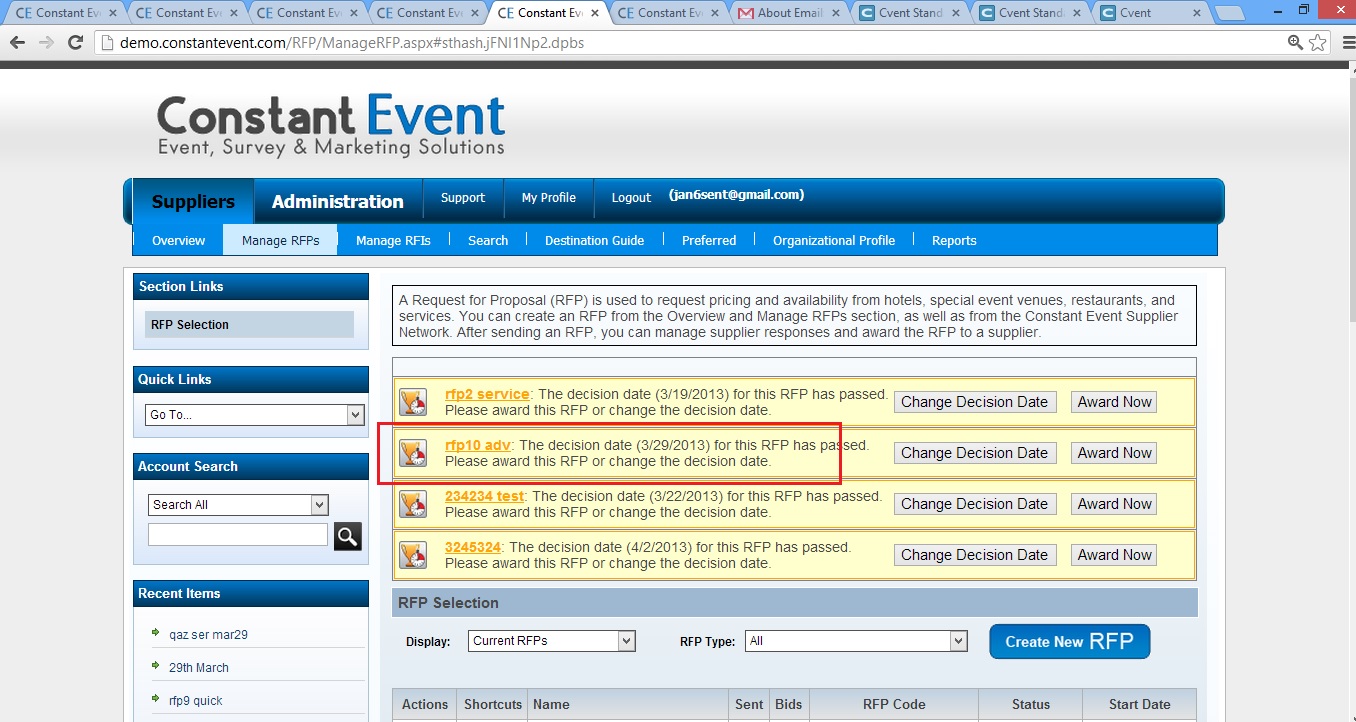Open the Display Current RFPs dropdown

coord(552,641)
